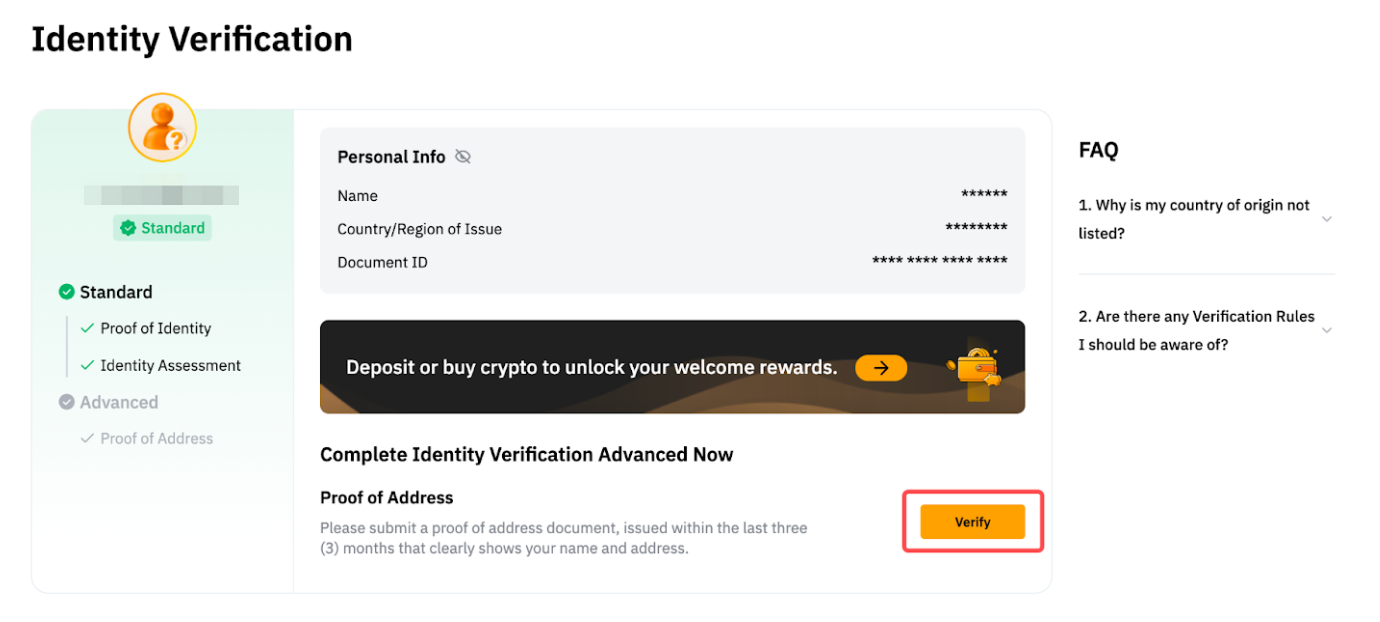Toggle the Personal Info visibility eye icon
This screenshot has width=1380, height=622.
pos(462,157)
